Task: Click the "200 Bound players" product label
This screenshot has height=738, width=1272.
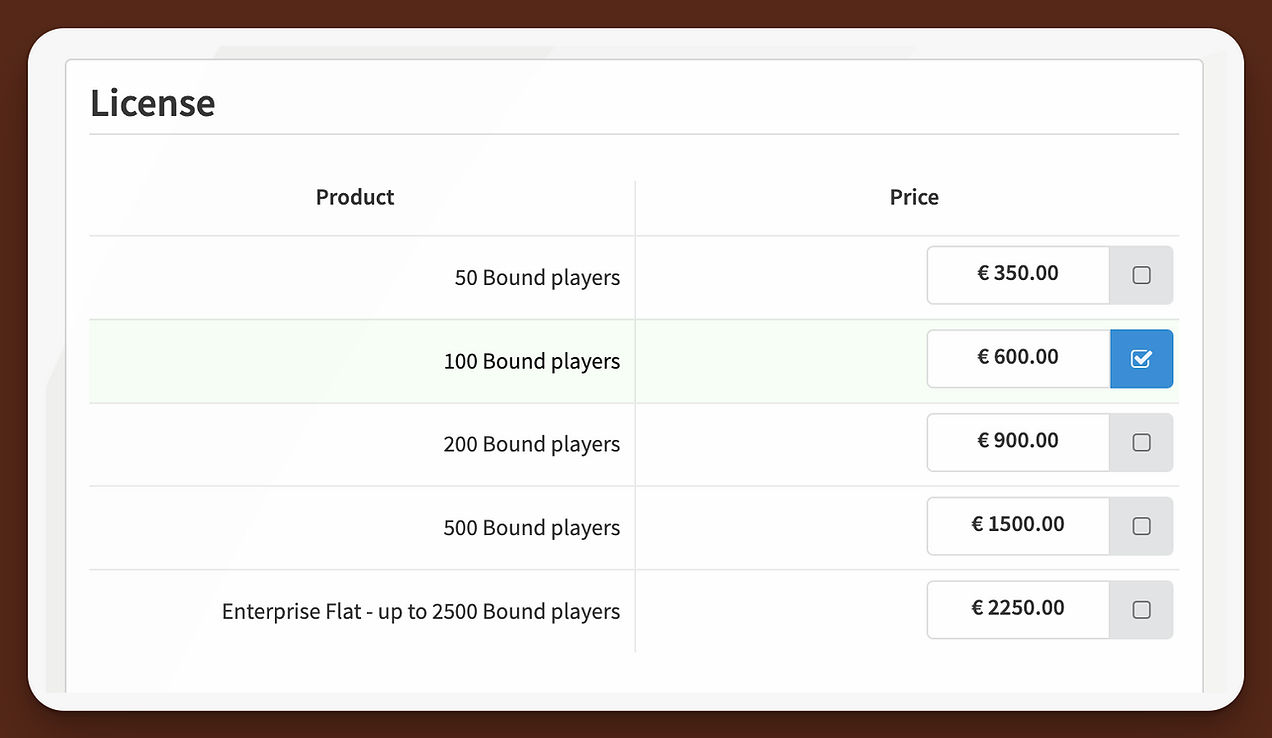Action: [531, 444]
